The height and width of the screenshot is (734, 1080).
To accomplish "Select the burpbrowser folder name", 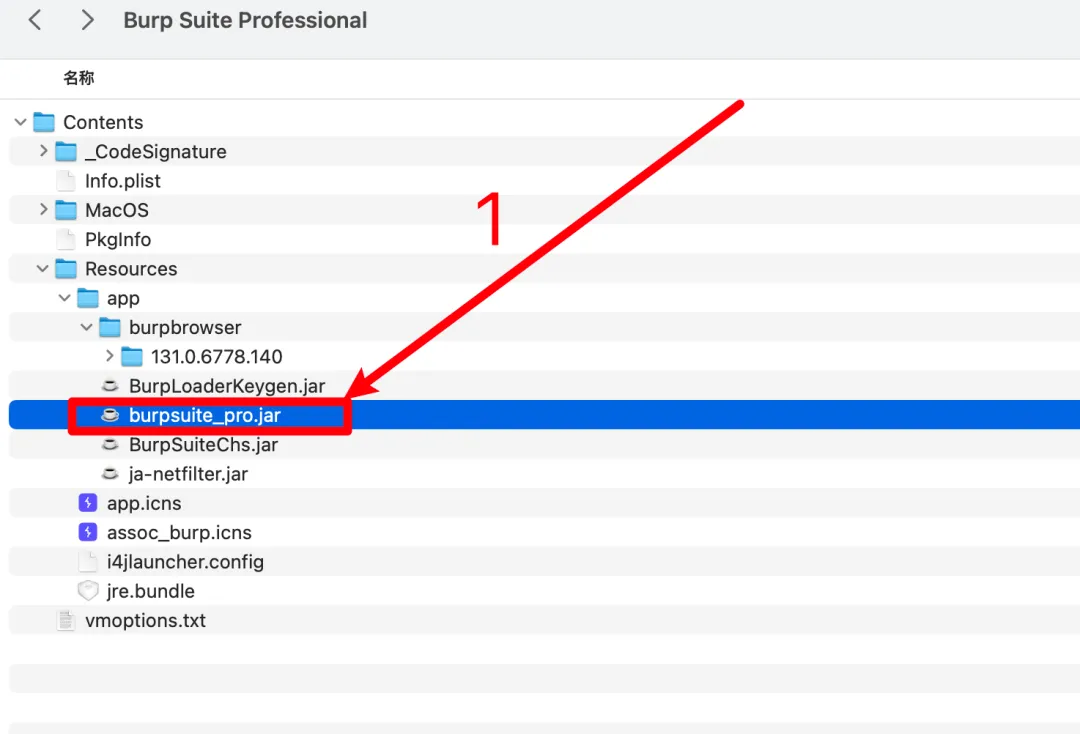I will [x=185, y=328].
